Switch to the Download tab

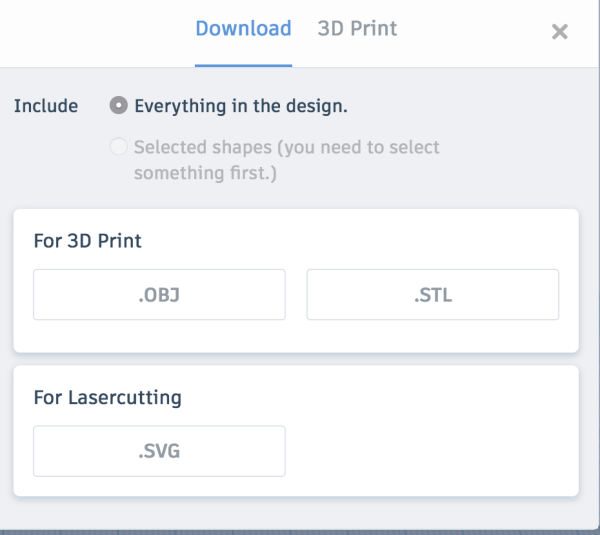point(243,29)
